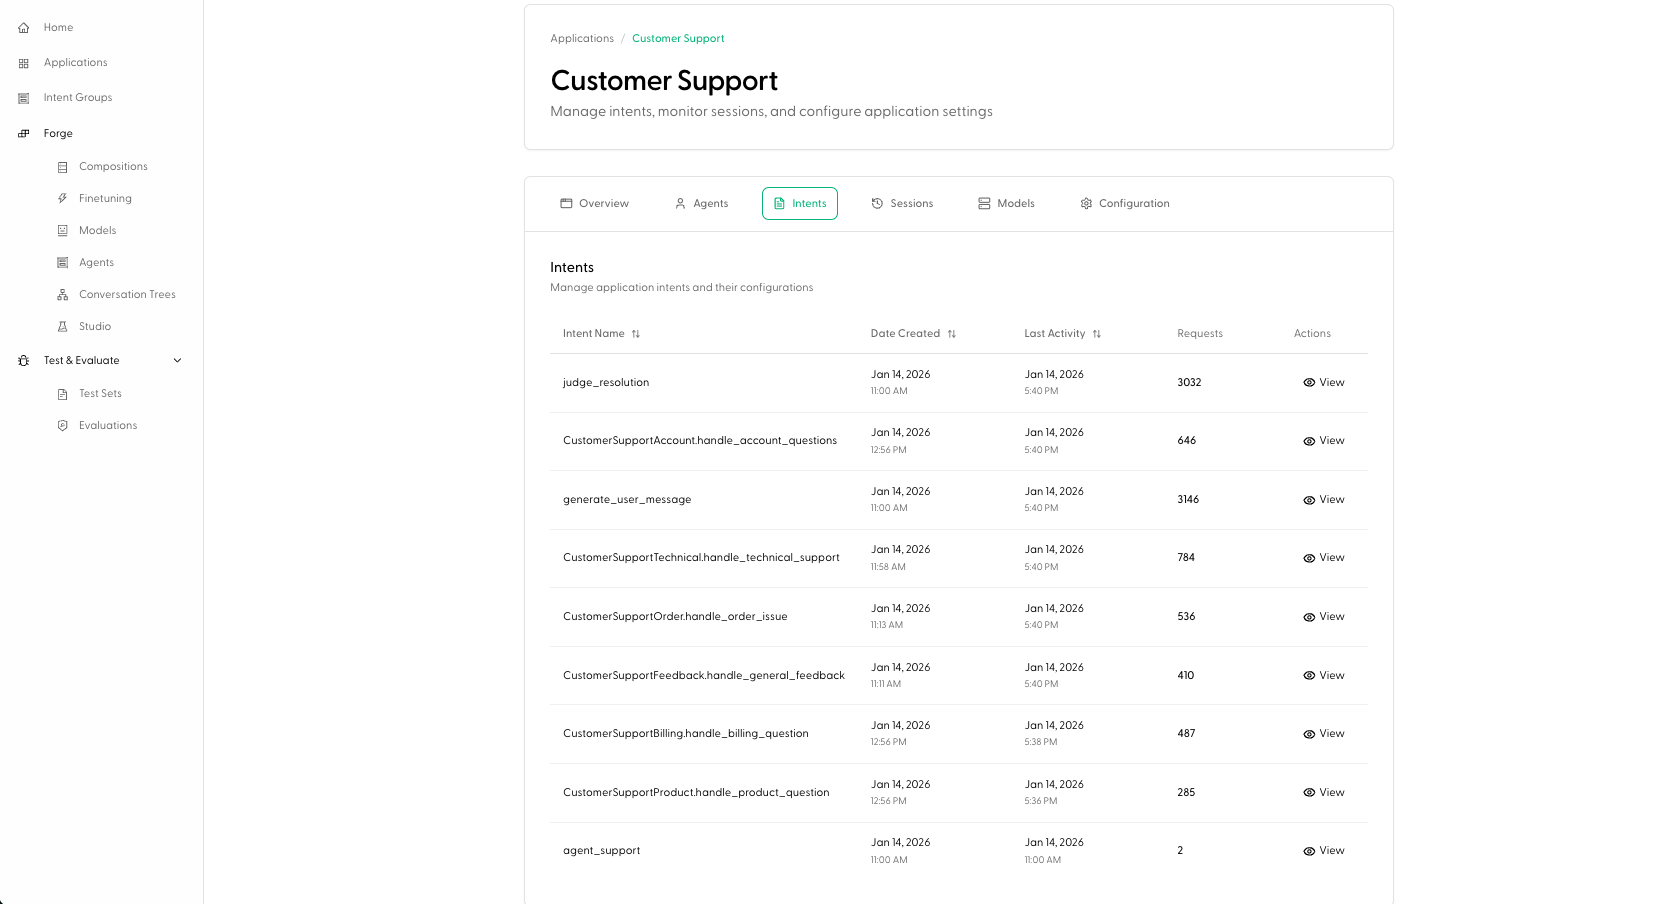
Task: Click eye icon for agent_support row
Action: [x=1309, y=851]
